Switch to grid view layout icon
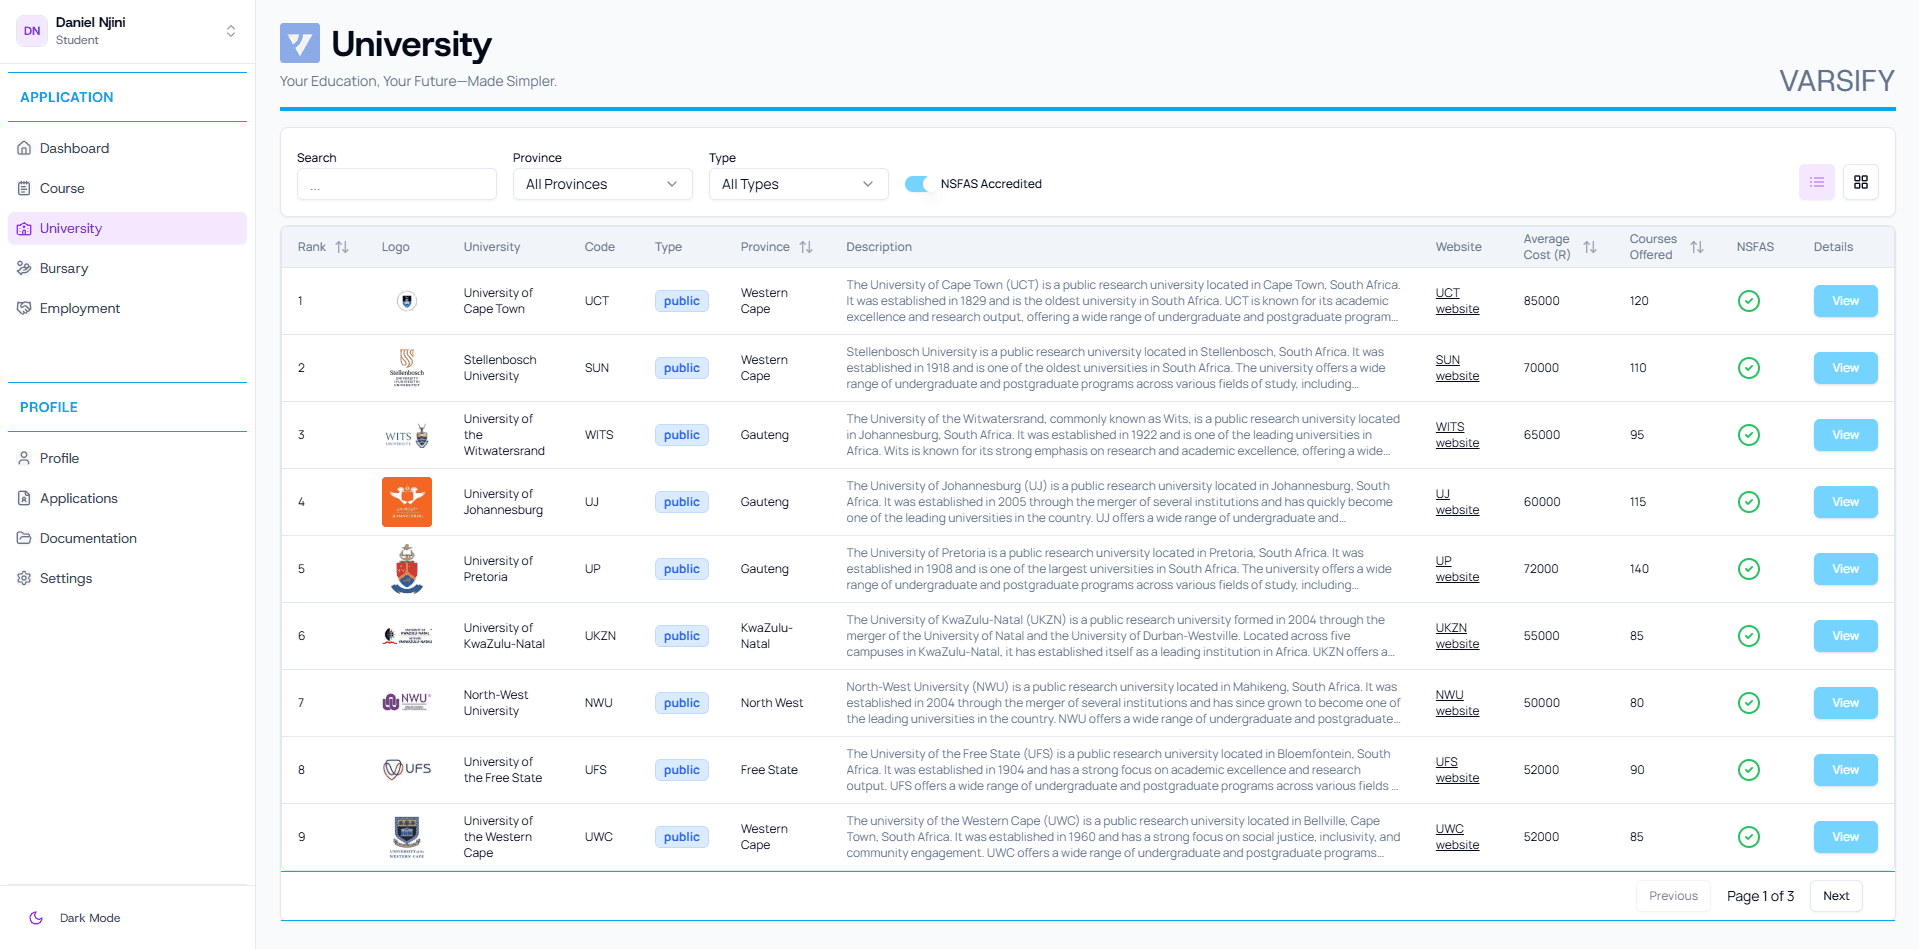Viewport: 1919px width, 949px height. (x=1860, y=182)
